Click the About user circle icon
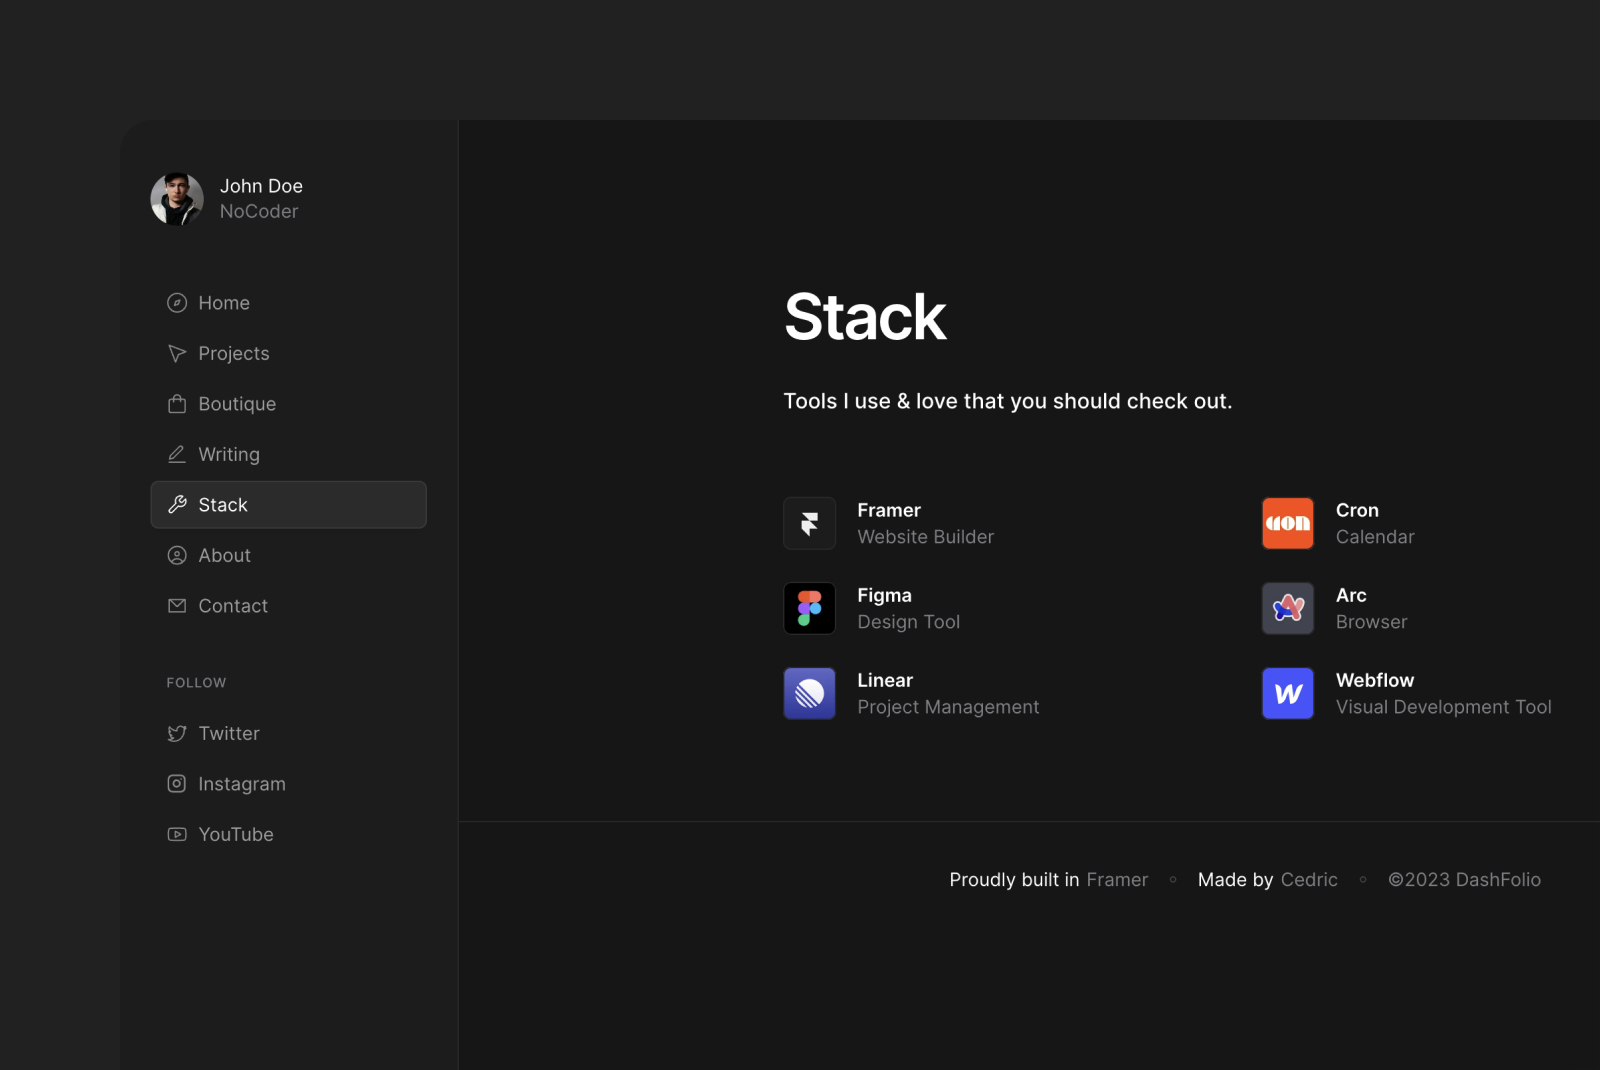This screenshot has height=1070, width=1600. click(177, 555)
